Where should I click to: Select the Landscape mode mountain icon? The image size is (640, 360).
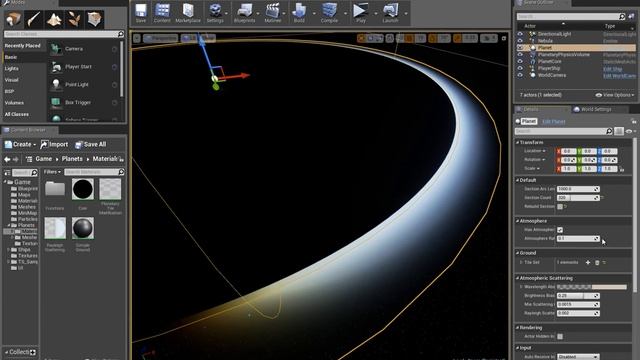(54, 19)
